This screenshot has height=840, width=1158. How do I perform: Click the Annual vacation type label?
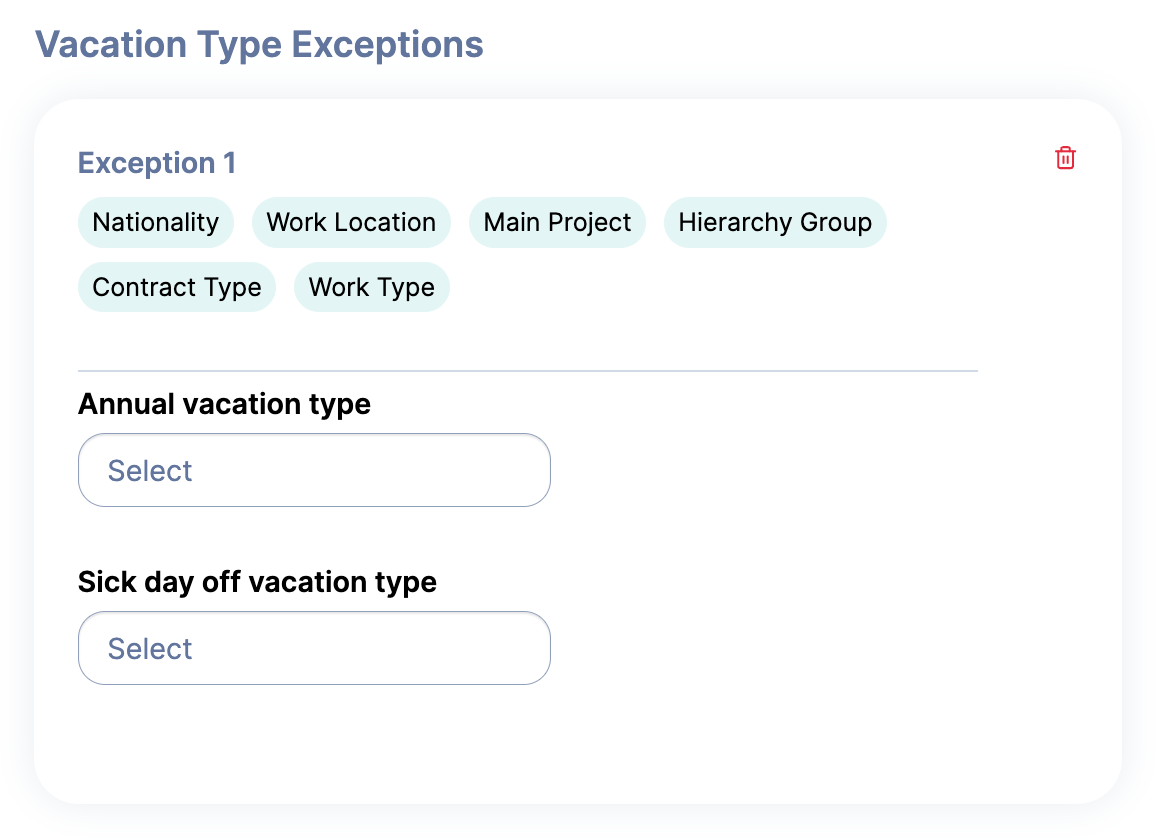[x=224, y=404]
